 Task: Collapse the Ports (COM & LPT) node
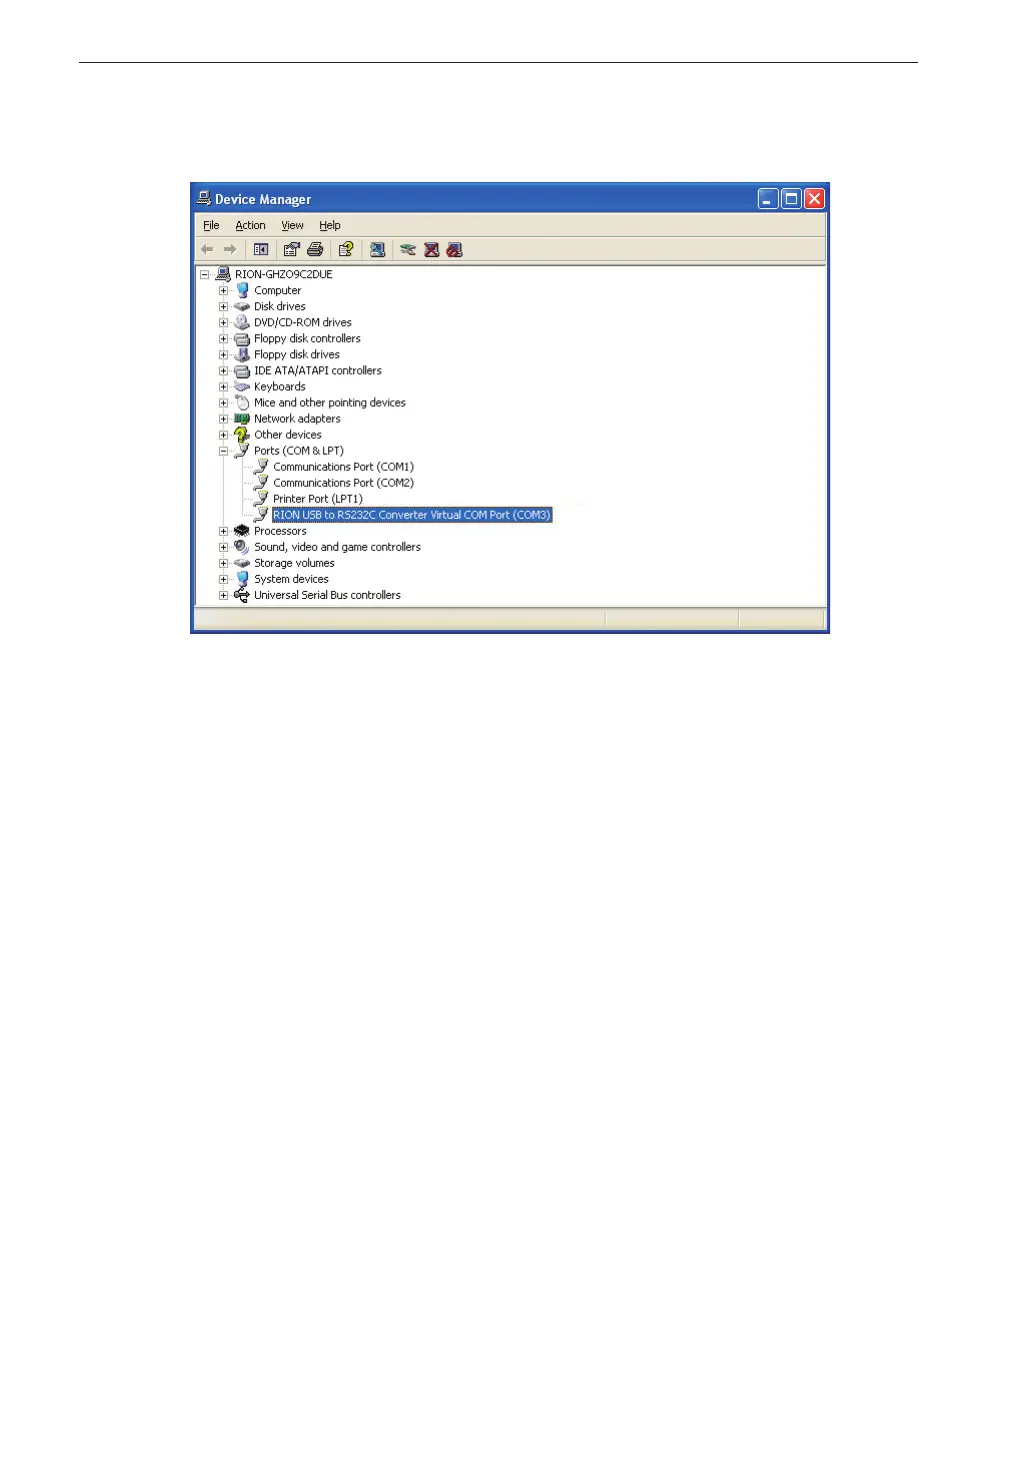pos(224,451)
